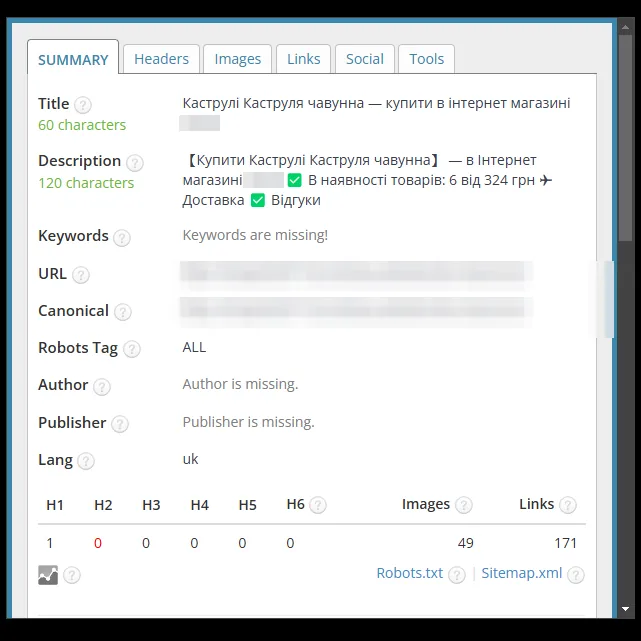
Task: Click the vertical scrollbar thumb
Action: [x=625, y=138]
